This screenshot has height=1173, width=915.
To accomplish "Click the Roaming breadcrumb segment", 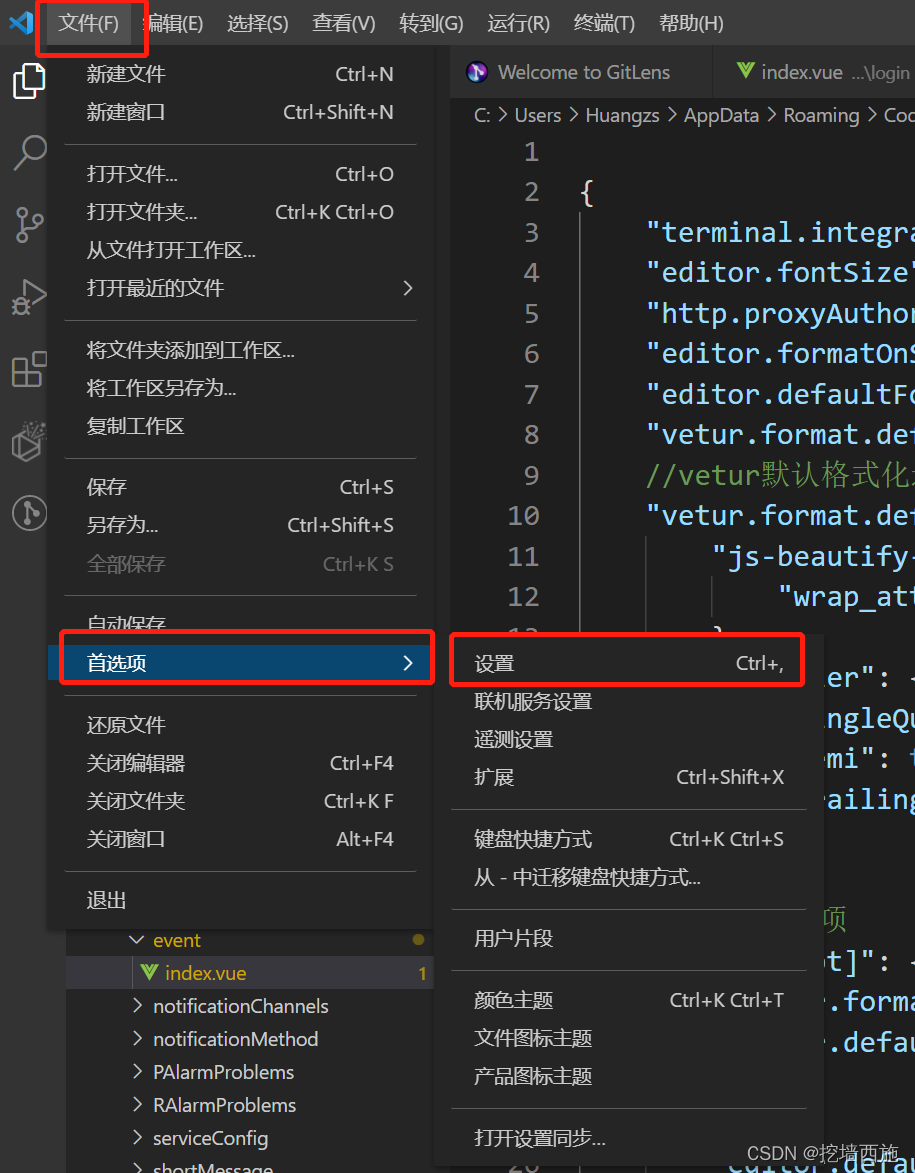I will [821, 115].
